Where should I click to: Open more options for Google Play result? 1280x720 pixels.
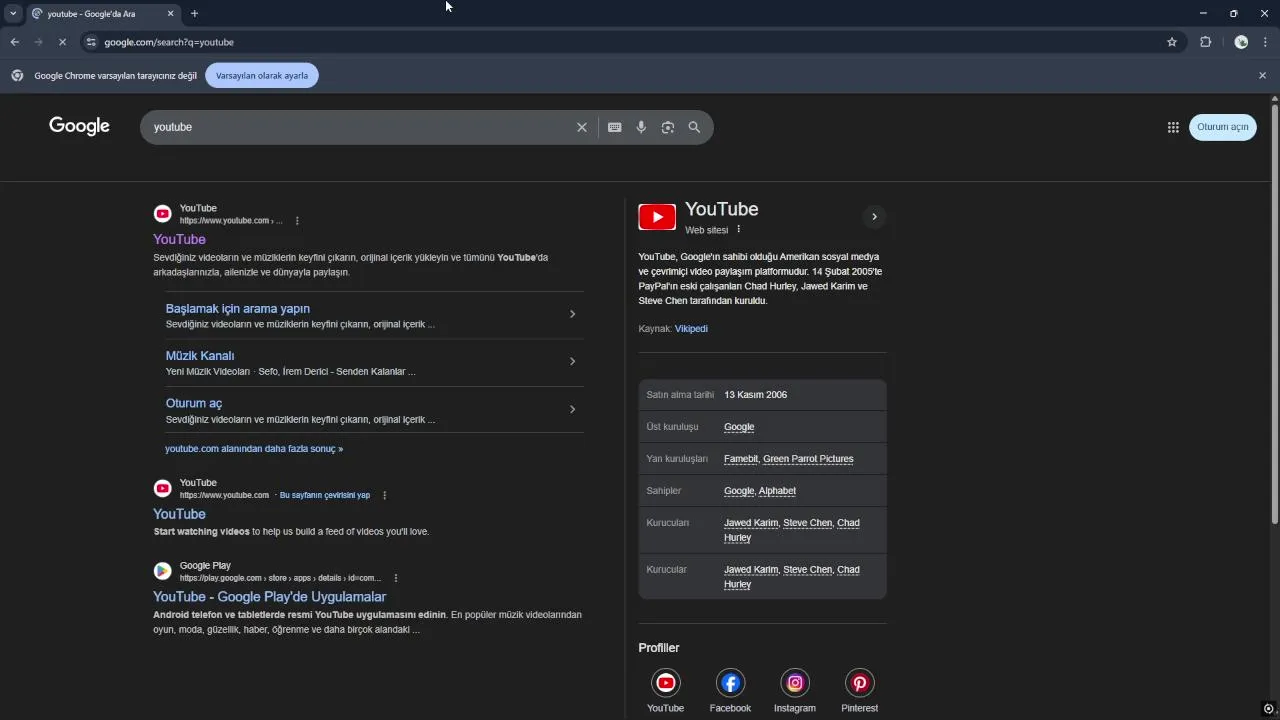pyautogui.click(x=396, y=578)
